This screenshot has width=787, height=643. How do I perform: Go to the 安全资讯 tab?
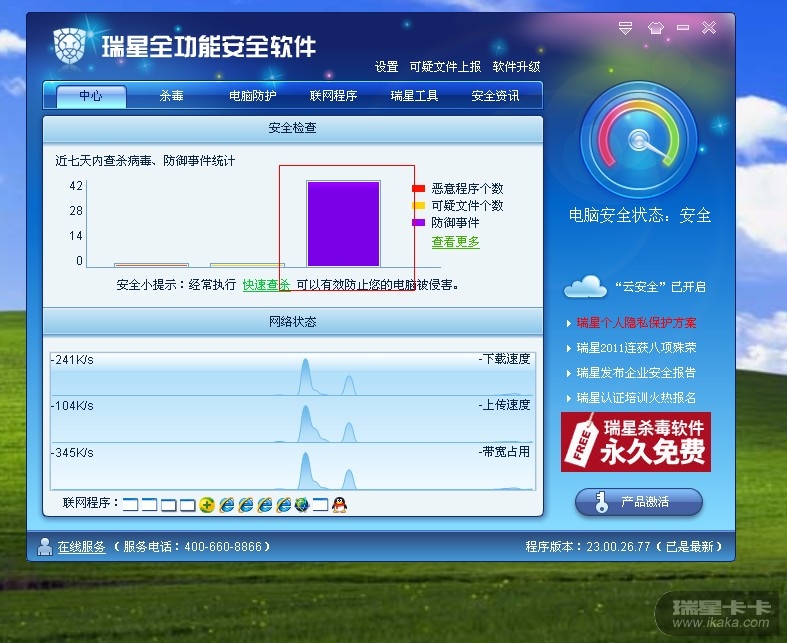click(x=495, y=95)
